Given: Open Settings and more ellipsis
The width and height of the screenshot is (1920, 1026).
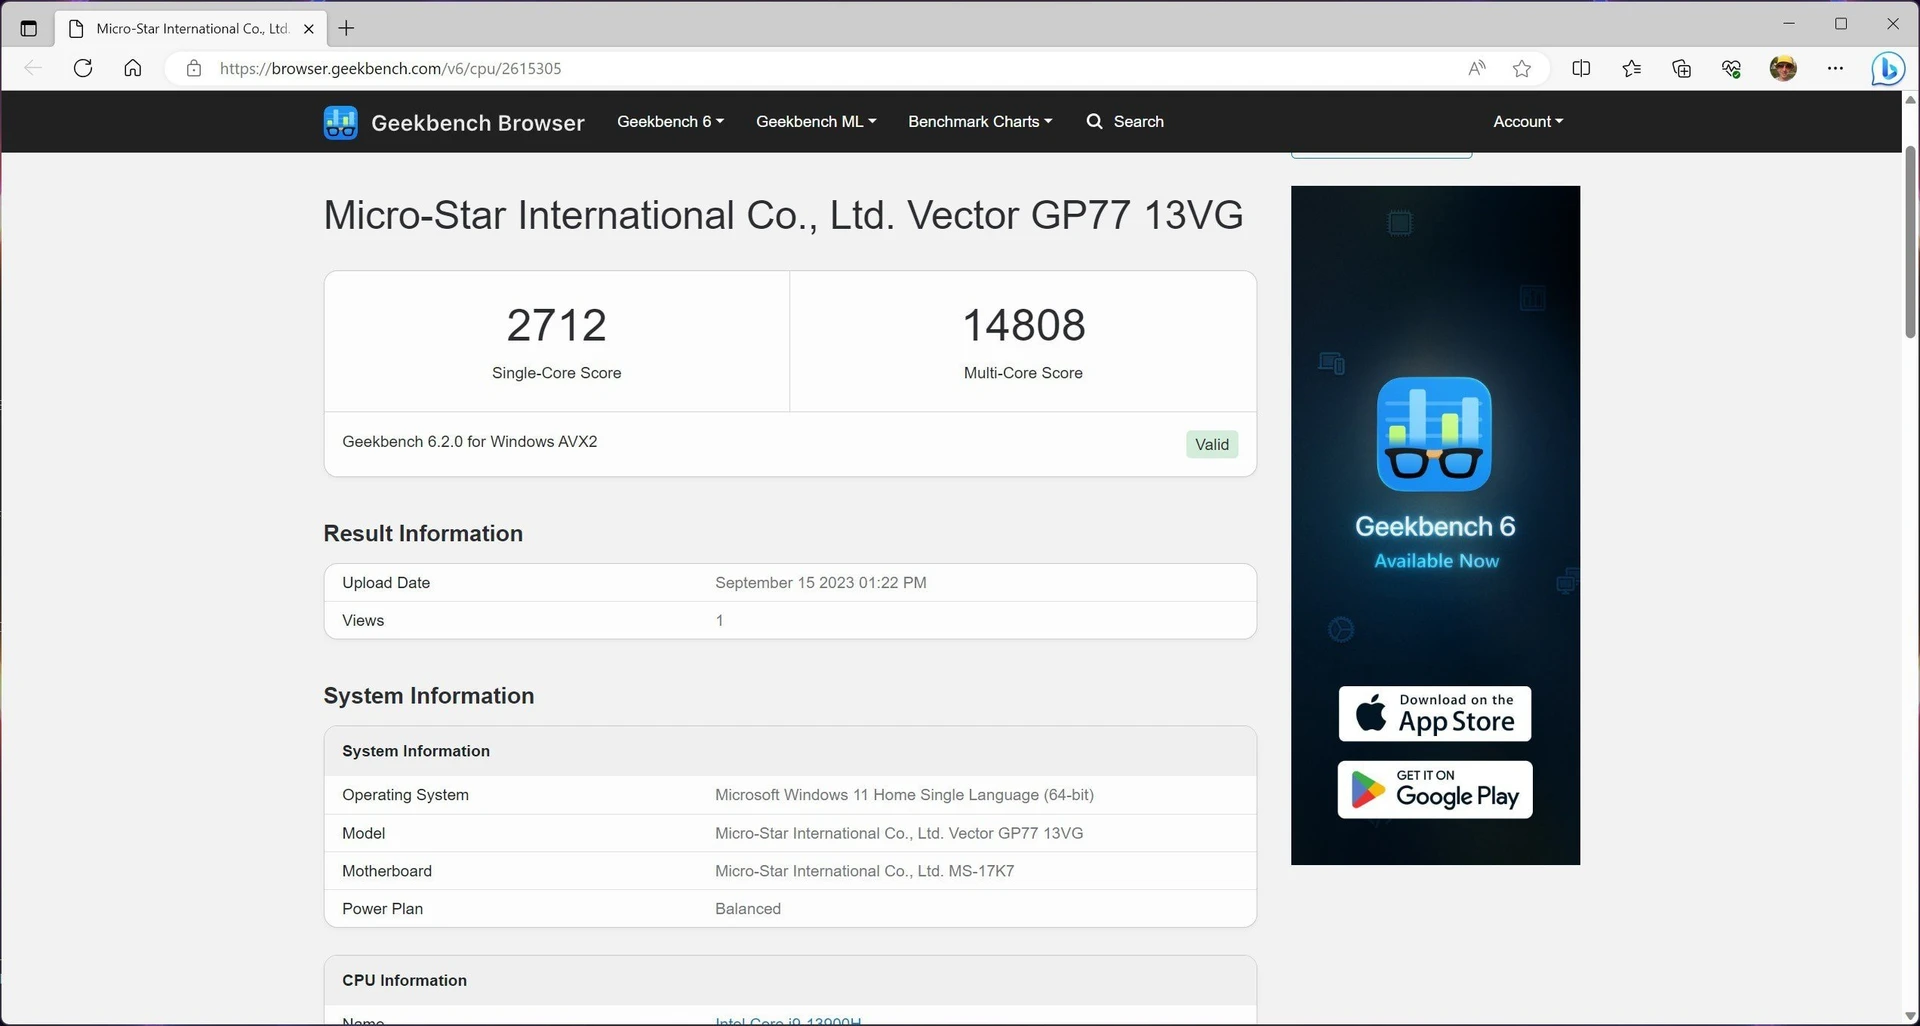Looking at the screenshot, I should [1835, 68].
